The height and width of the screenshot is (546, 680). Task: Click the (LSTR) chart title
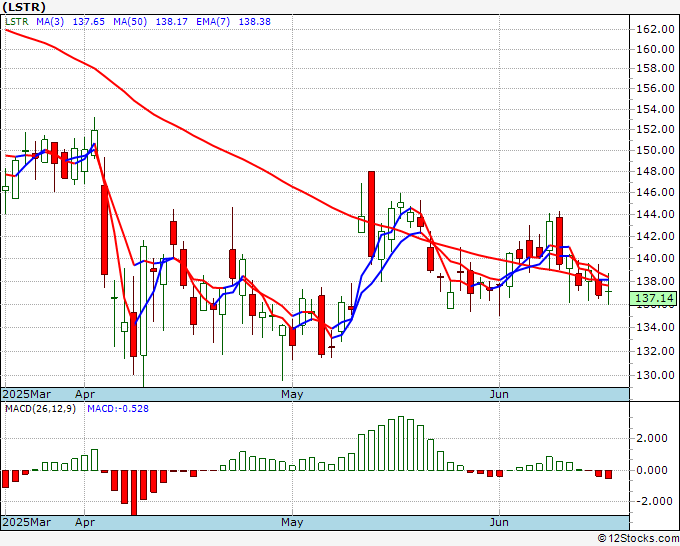24,7
